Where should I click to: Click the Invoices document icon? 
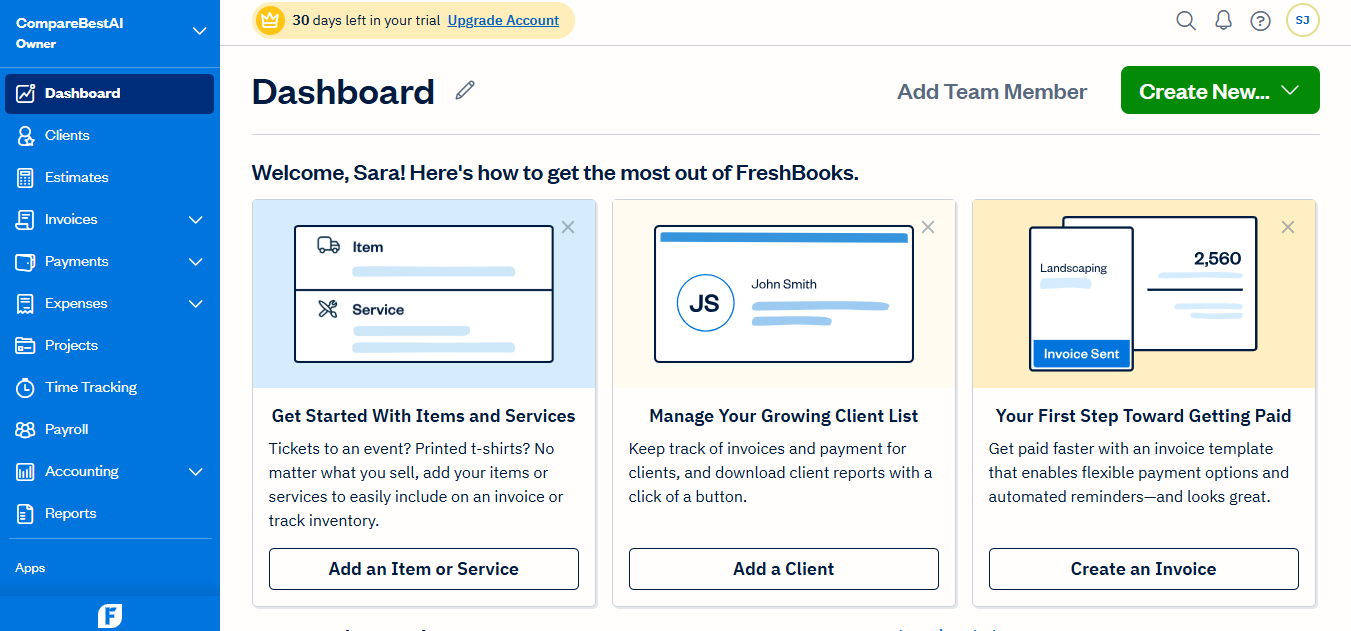(26, 220)
